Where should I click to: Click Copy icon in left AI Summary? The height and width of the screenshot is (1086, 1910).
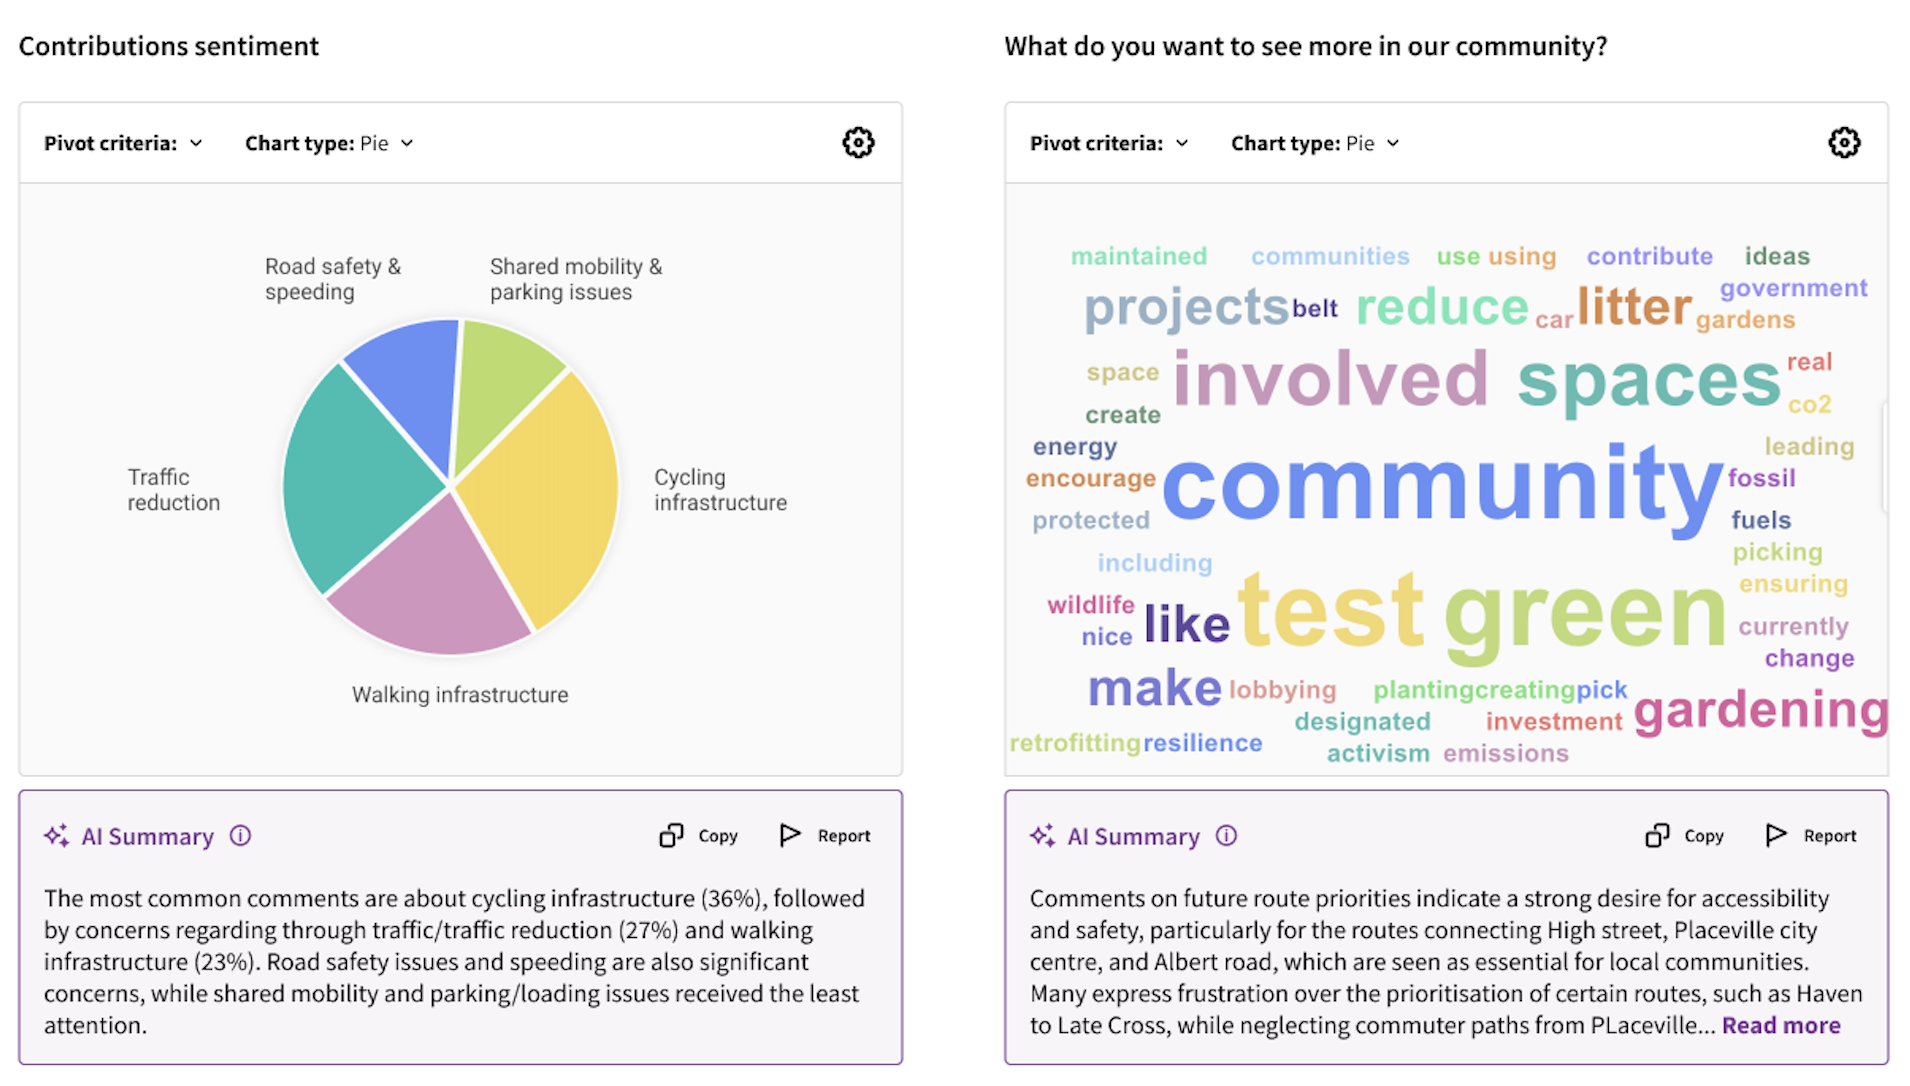[x=671, y=835]
